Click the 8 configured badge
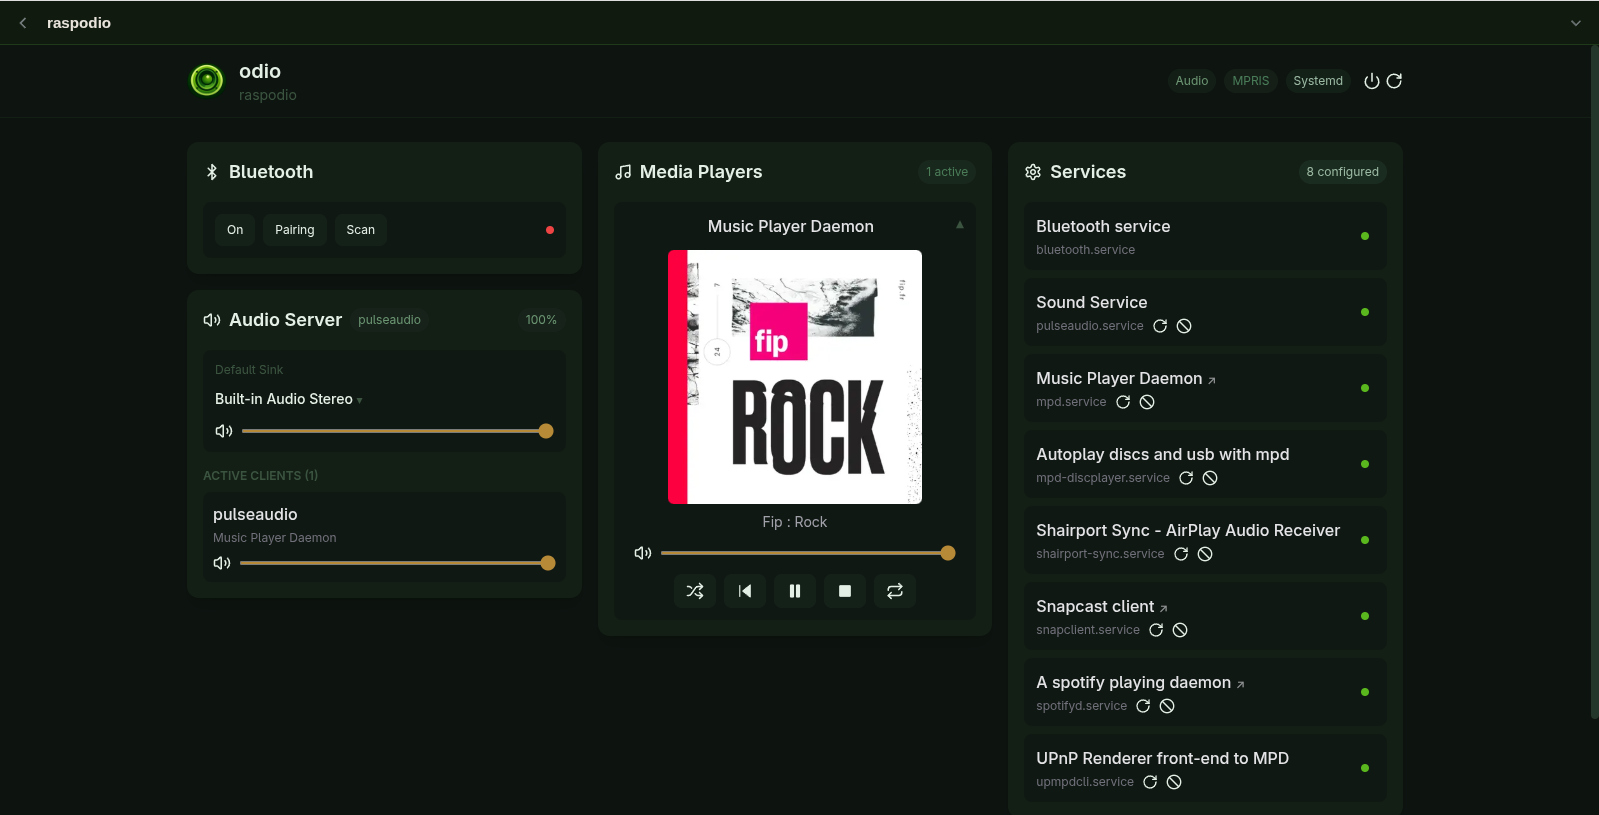 coord(1342,172)
